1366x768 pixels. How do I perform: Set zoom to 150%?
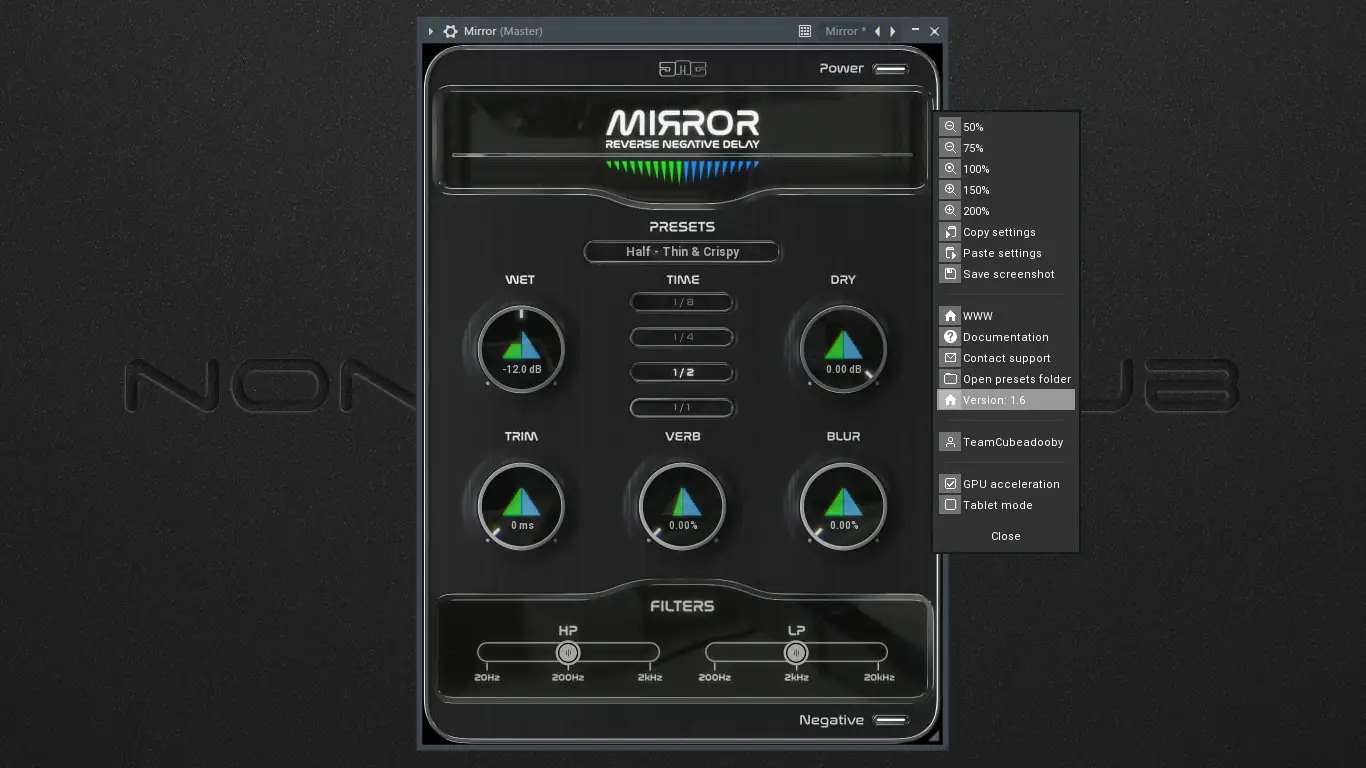(x=1006, y=190)
